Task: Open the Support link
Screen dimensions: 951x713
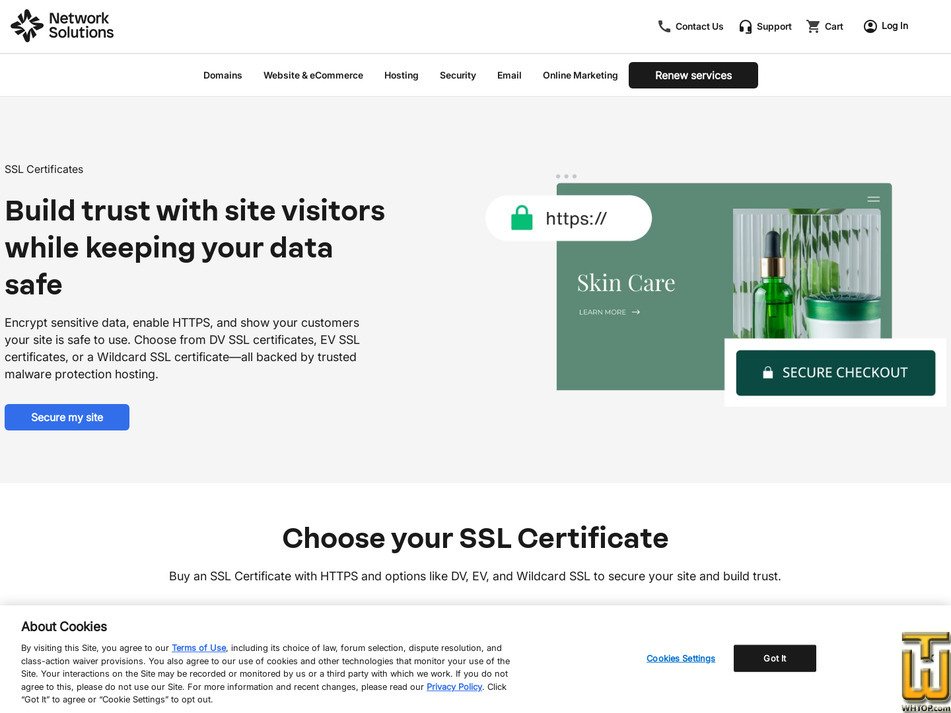Action: point(774,27)
